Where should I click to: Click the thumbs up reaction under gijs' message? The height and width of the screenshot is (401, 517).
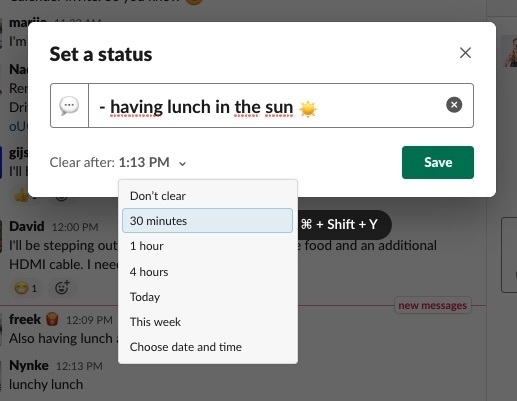pyautogui.click(x=22, y=197)
